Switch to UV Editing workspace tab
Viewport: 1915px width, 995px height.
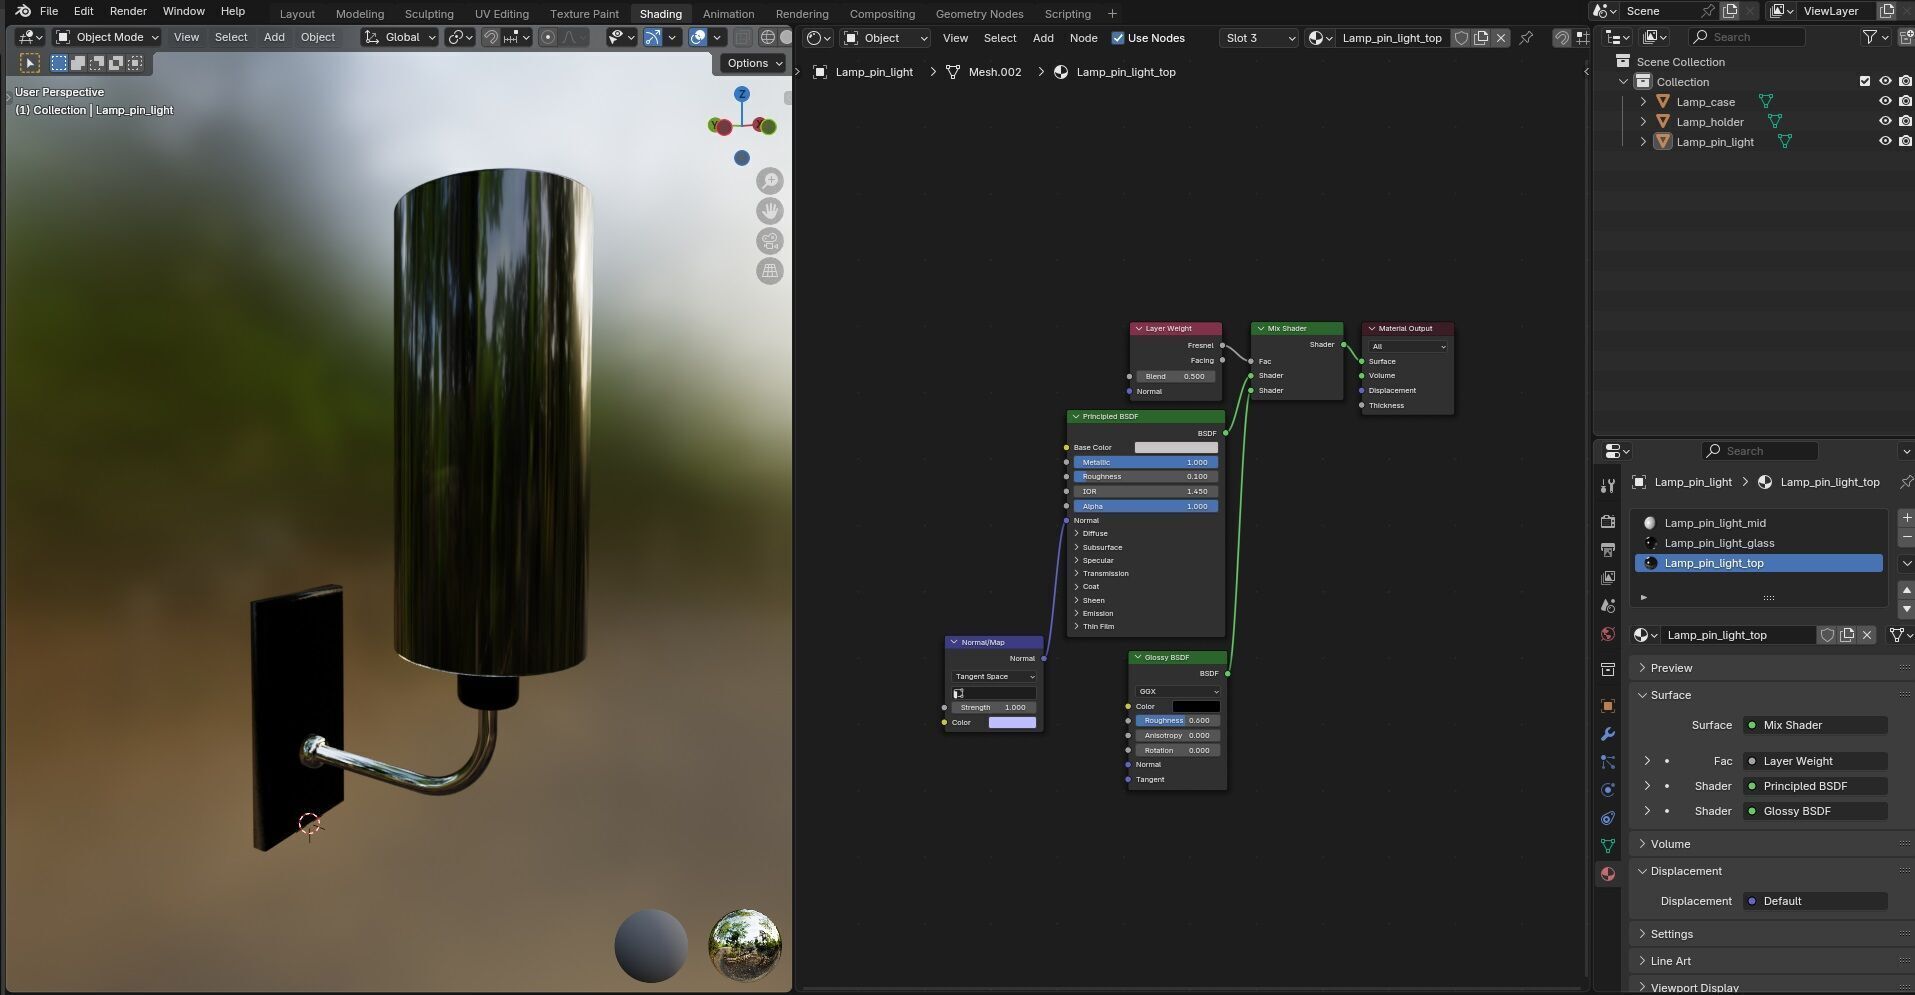pyautogui.click(x=502, y=14)
